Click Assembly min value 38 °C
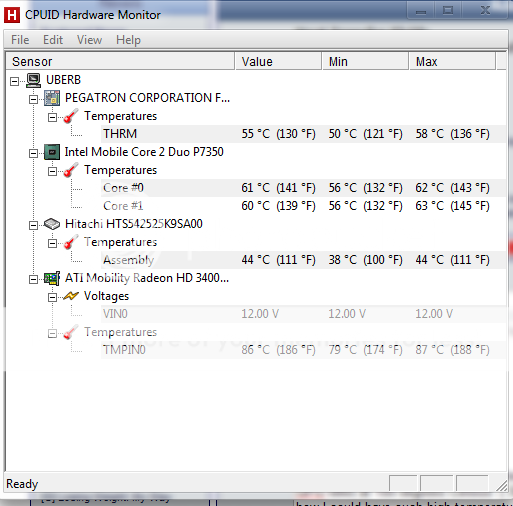The height and width of the screenshot is (506, 513). click(x=365, y=260)
